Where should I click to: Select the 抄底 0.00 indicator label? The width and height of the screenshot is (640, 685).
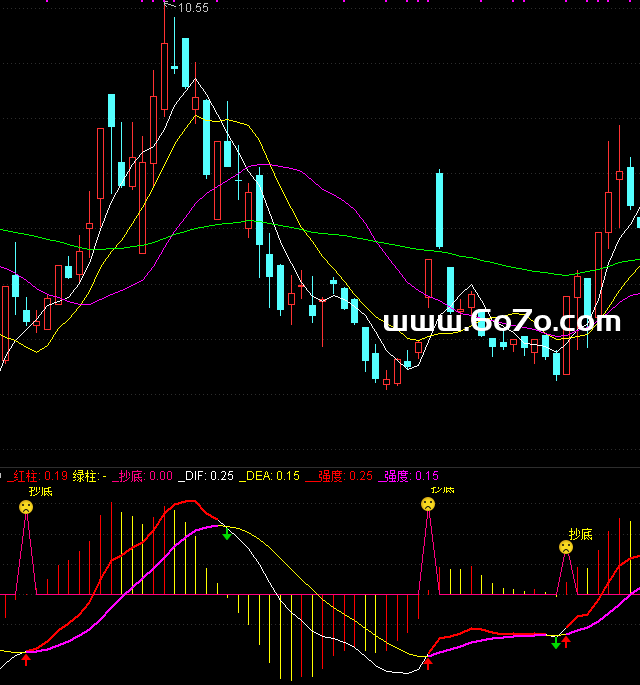click(x=143, y=477)
